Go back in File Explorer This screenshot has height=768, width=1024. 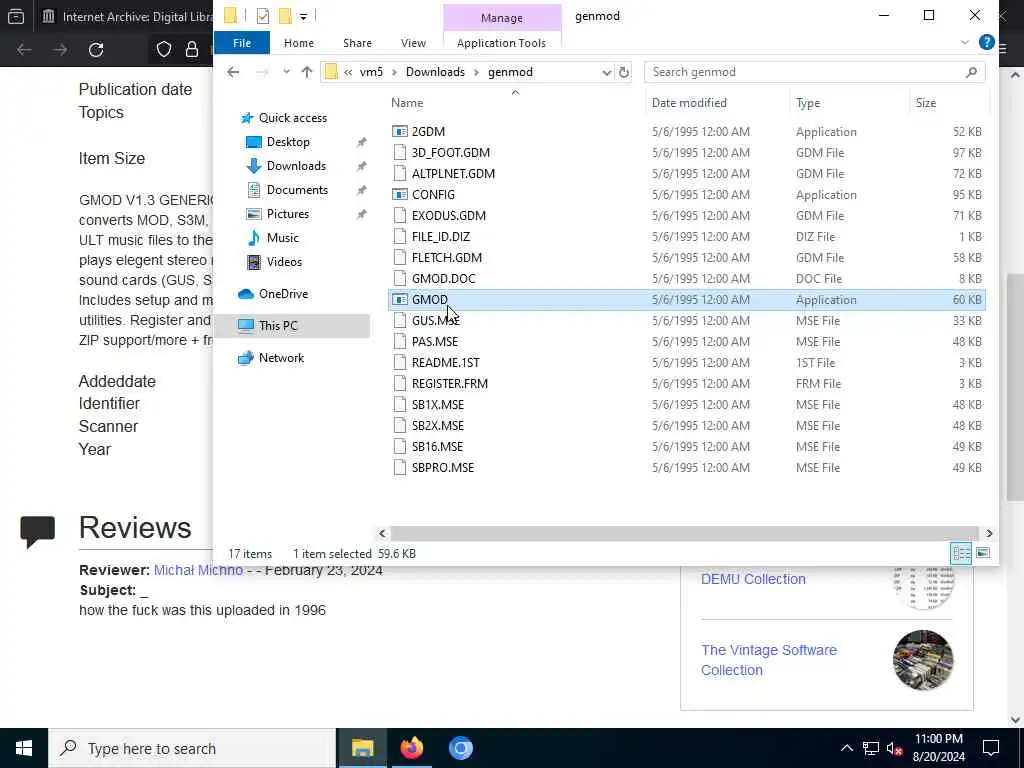tap(233, 72)
